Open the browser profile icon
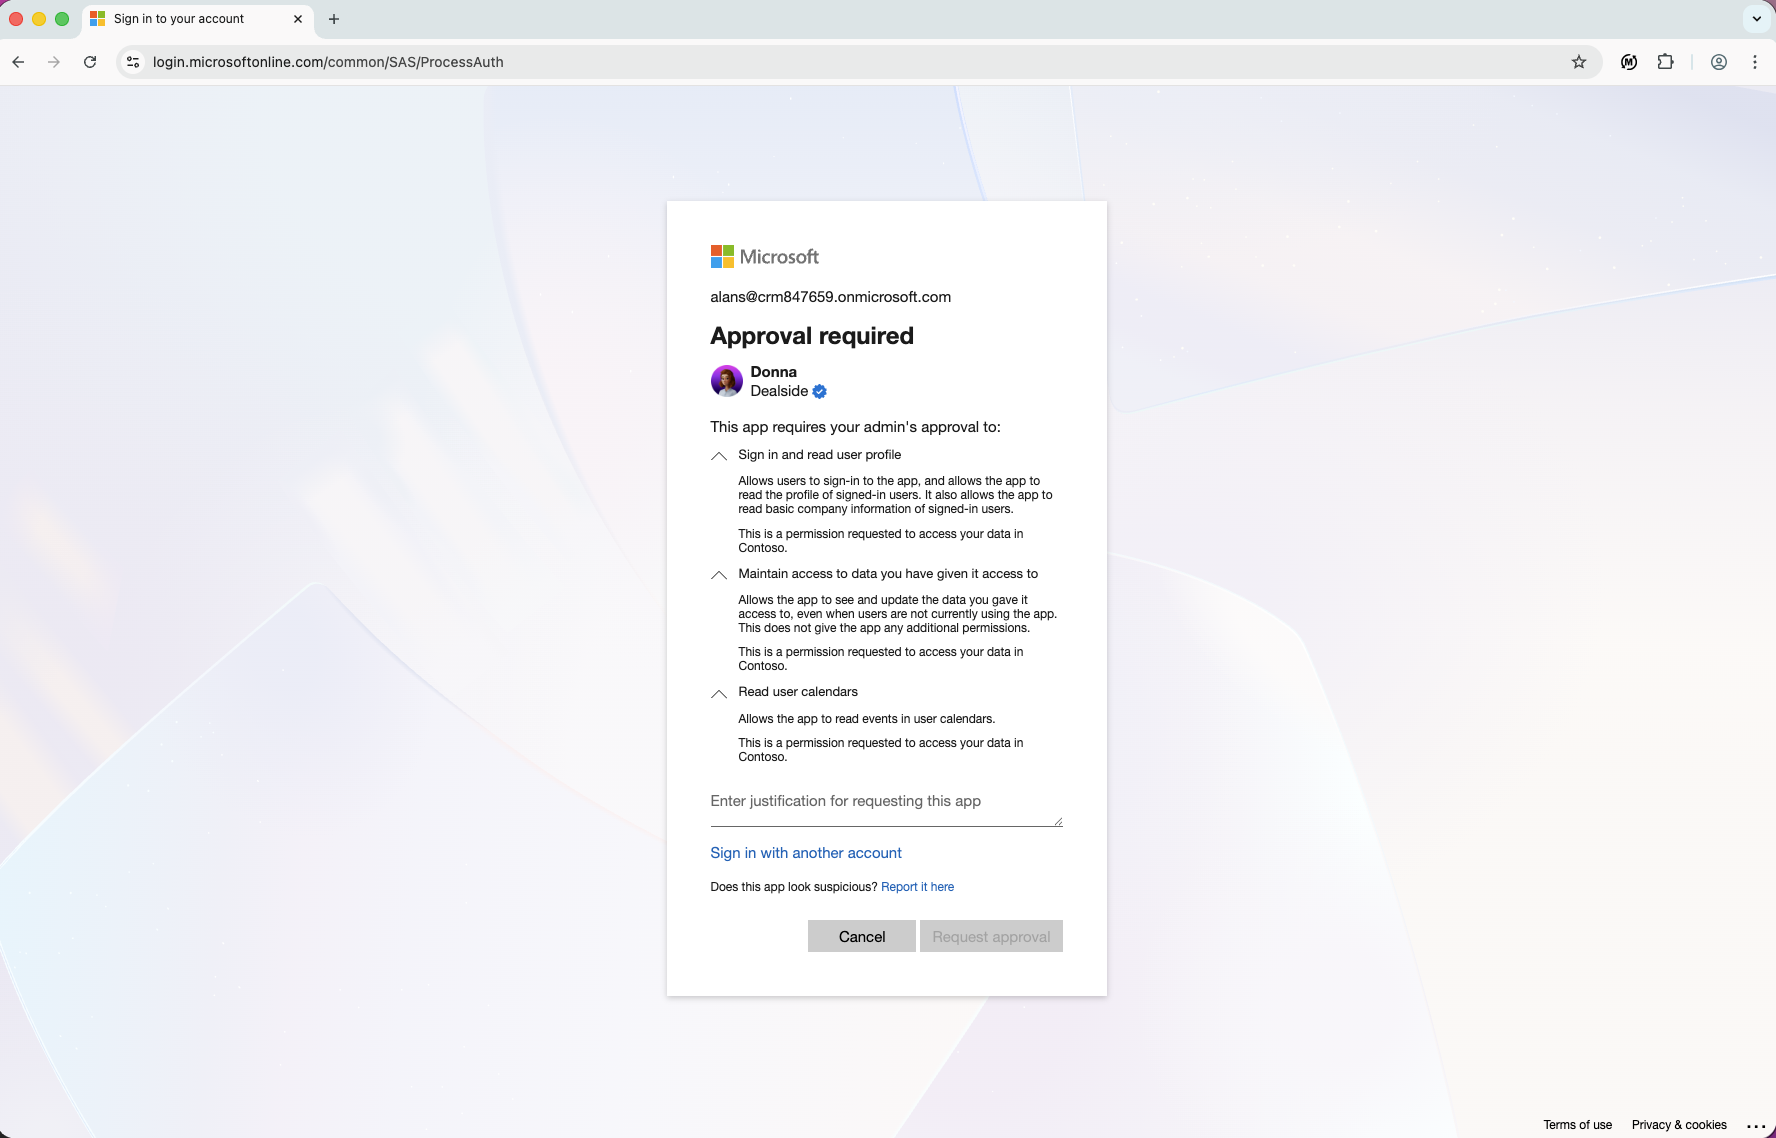 (1719, 62)
